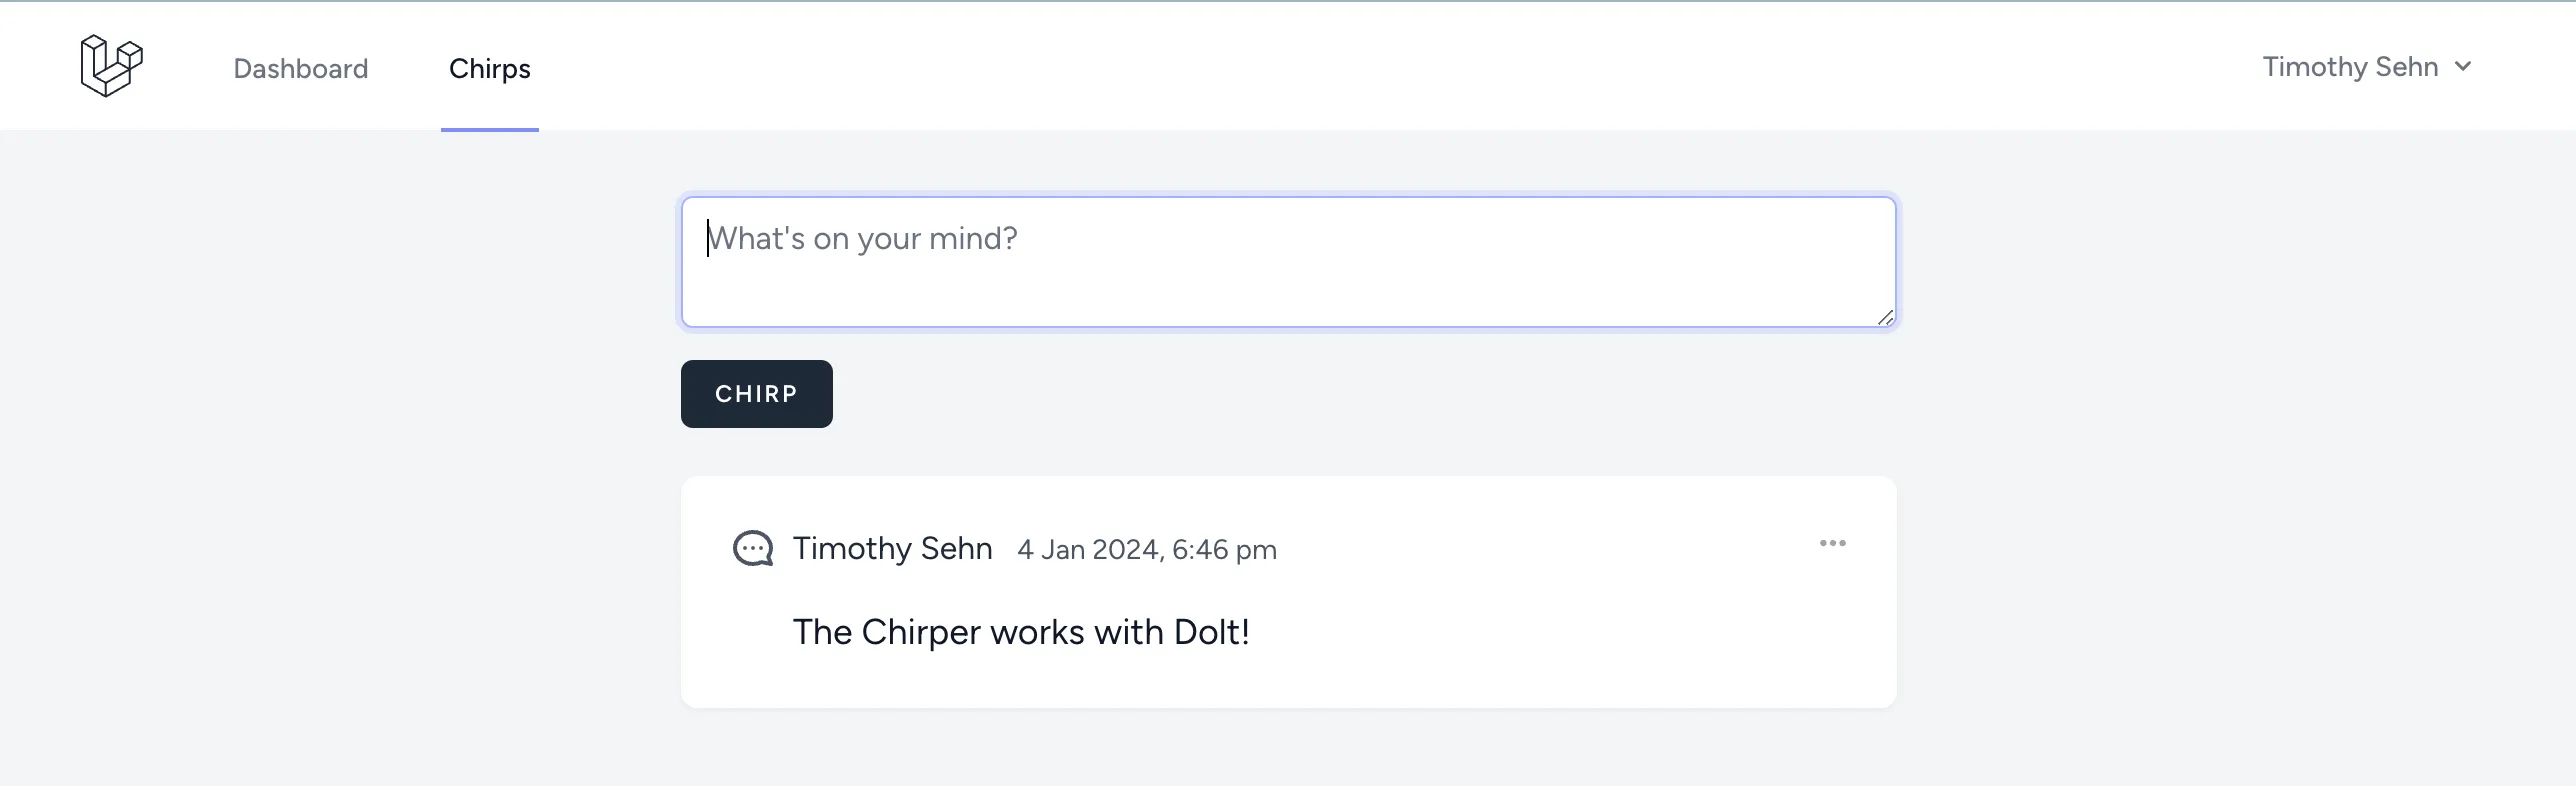Click the Chirps underline indicator

coord(489,128)
